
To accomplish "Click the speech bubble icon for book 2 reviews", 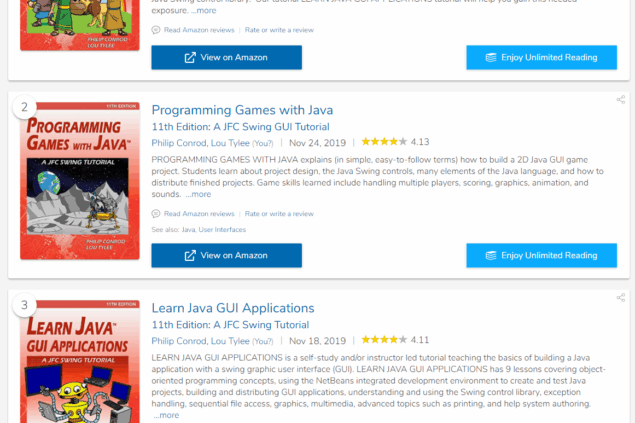I will (156, 214).
